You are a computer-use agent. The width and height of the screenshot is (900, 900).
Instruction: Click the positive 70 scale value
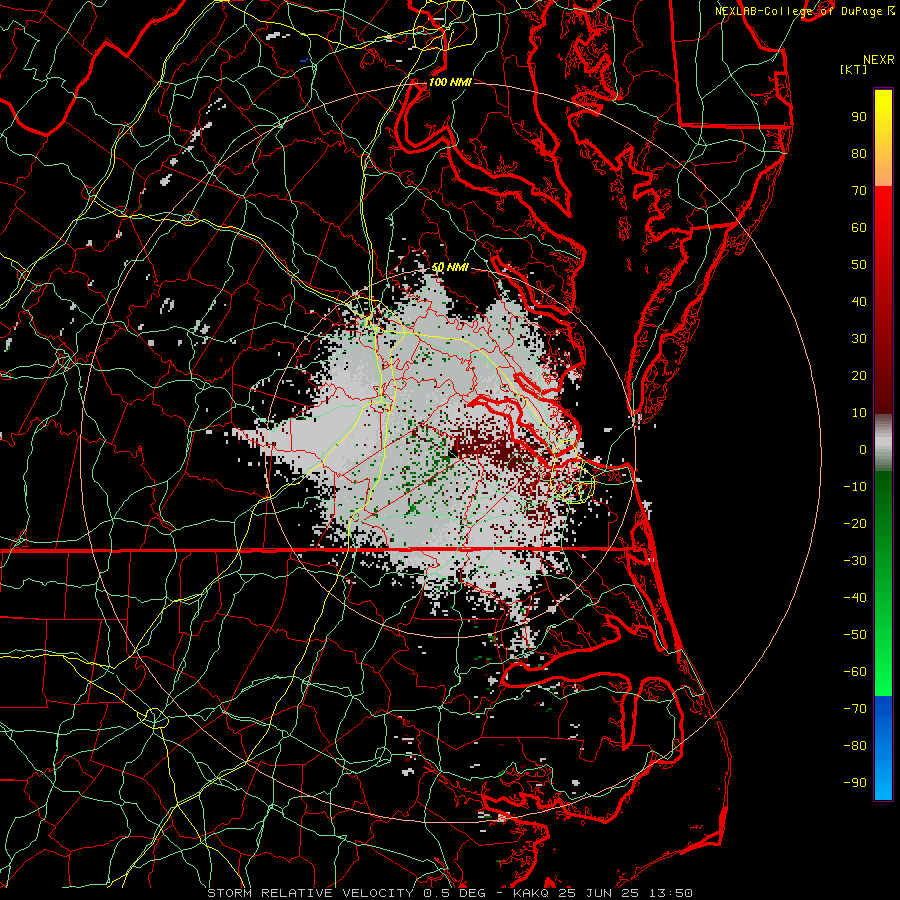pyautogui.click(x=859, y=191)
